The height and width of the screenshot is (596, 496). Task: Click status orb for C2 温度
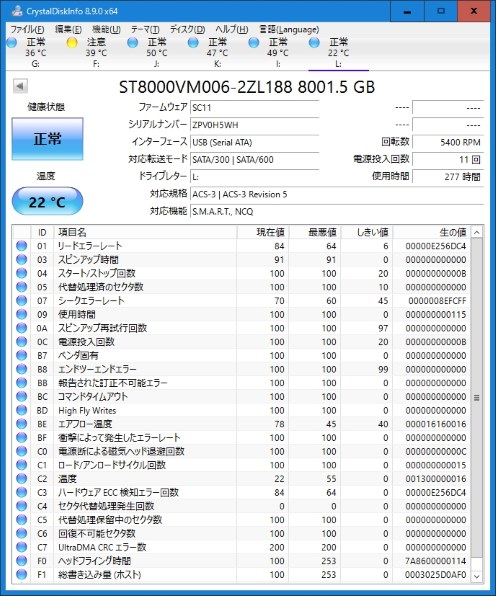(x=22, y=479)
